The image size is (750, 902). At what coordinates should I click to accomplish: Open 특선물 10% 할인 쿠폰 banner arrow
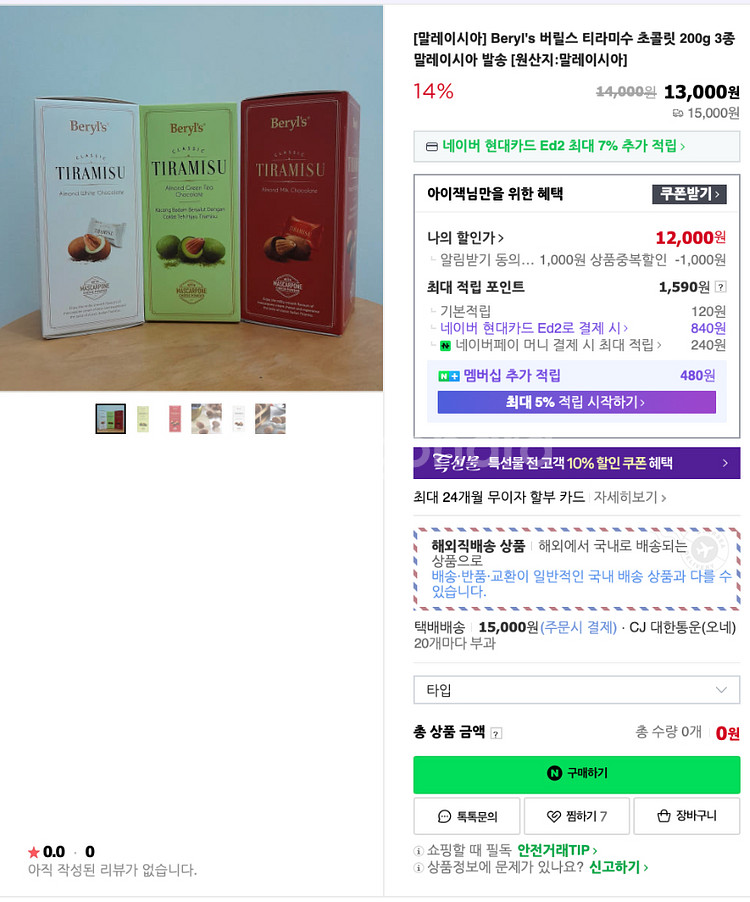point(725,463)
